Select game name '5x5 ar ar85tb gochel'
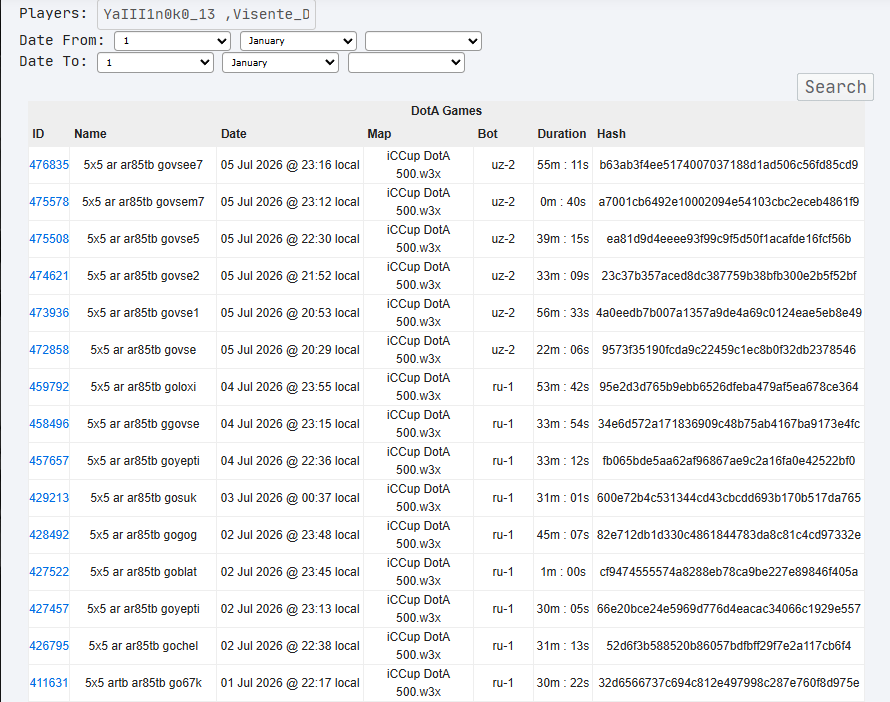This screenshot has height=702, width=890. coord(143,646)
